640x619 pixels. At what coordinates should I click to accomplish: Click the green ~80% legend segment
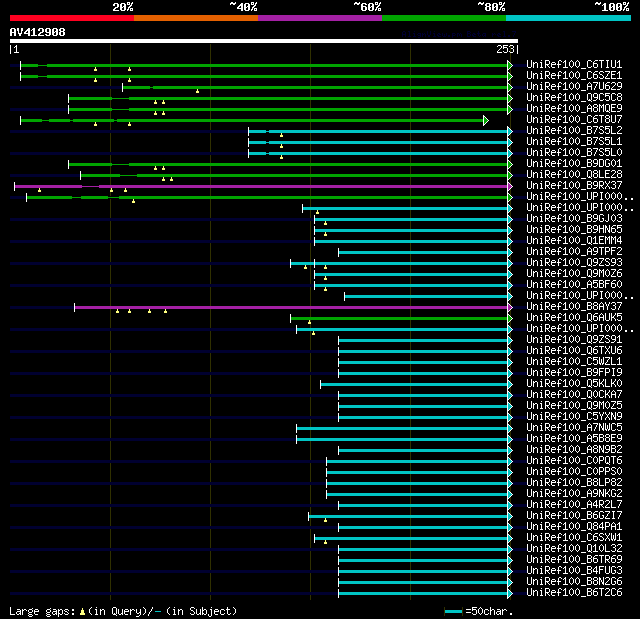(444, 18)
